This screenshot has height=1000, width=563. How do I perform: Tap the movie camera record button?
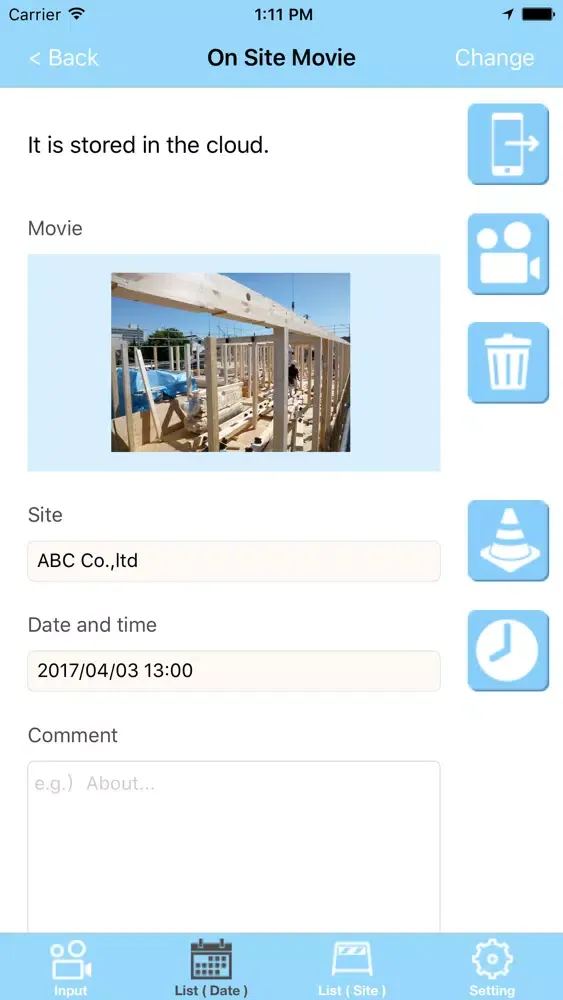(x=508, y=254)
